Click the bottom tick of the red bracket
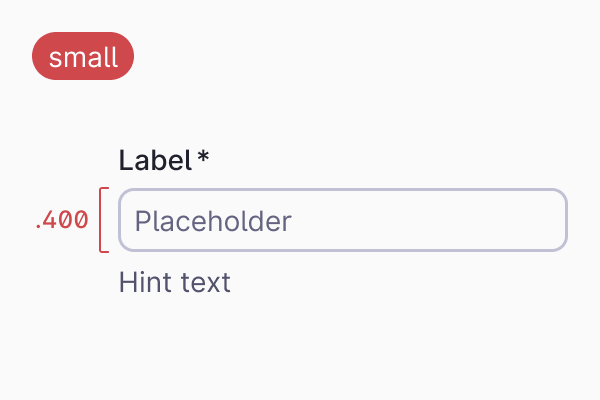The width and height of the screenshot is (600, 400). pos(105,251)
